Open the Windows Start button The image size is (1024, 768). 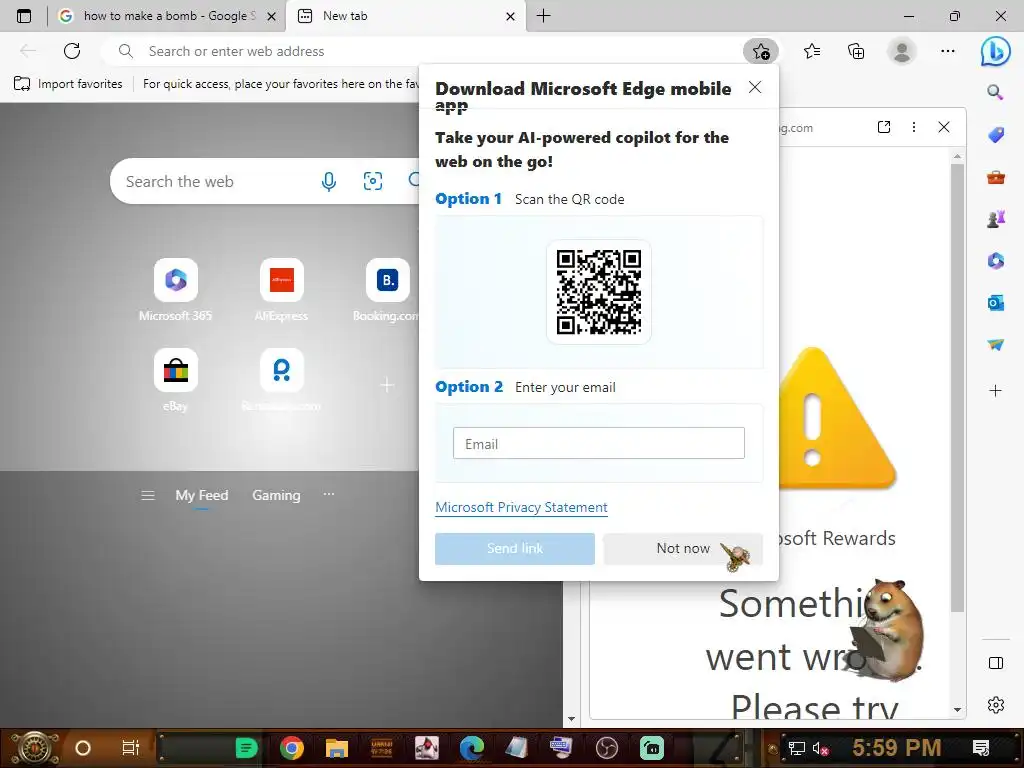(x=34, y=748)
